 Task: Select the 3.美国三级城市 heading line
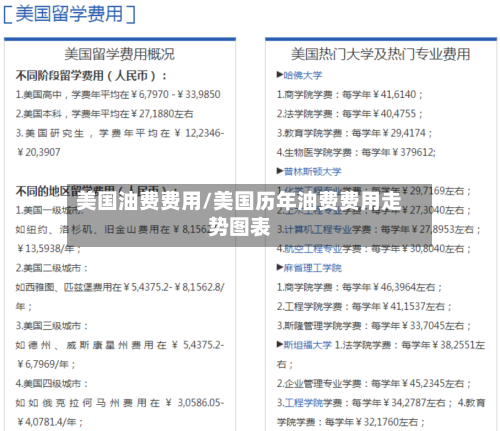52,326
